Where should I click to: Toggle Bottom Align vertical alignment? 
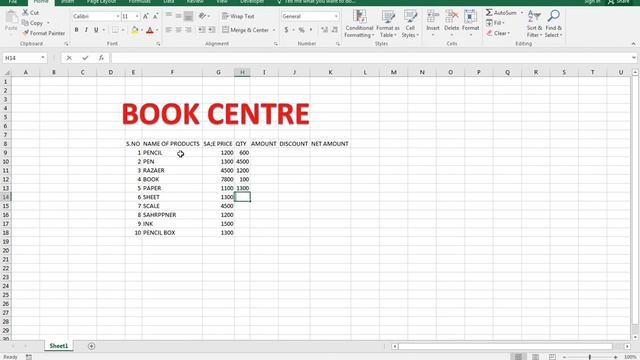click(x=188, y=16)
